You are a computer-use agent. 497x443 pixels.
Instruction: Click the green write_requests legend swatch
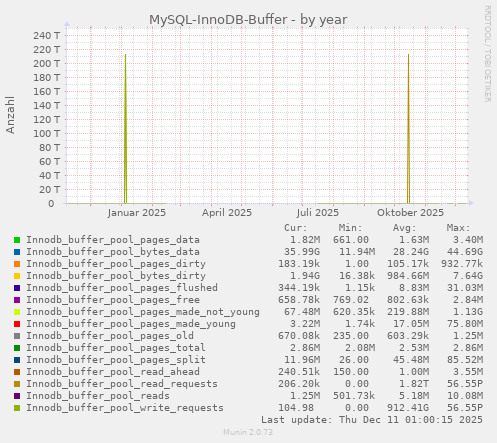click(17, 408)
